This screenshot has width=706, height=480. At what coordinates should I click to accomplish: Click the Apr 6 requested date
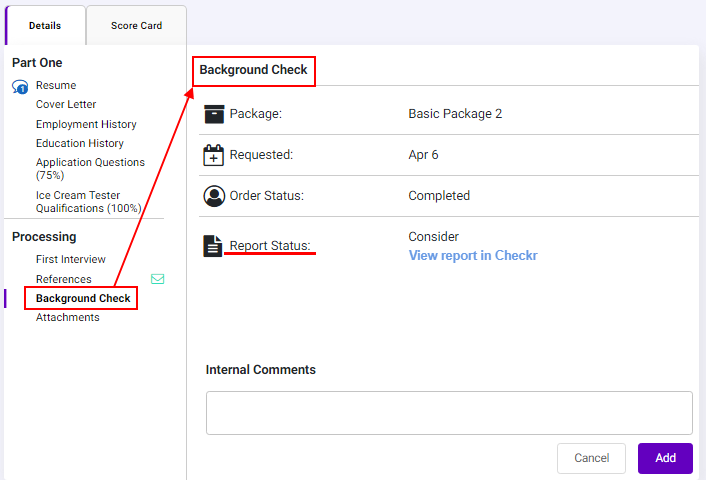pyautogui.click(x=423, y=155)
